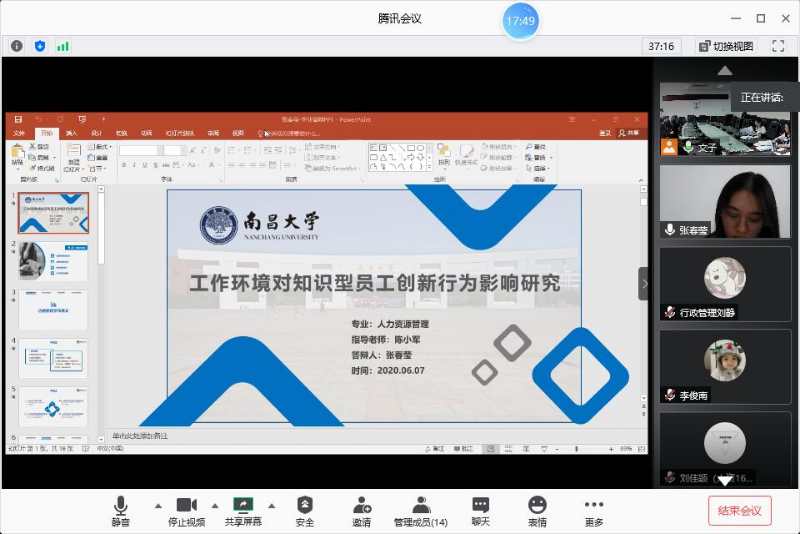Select the 设计 tab in shared PowerPoint

[96, 133]
